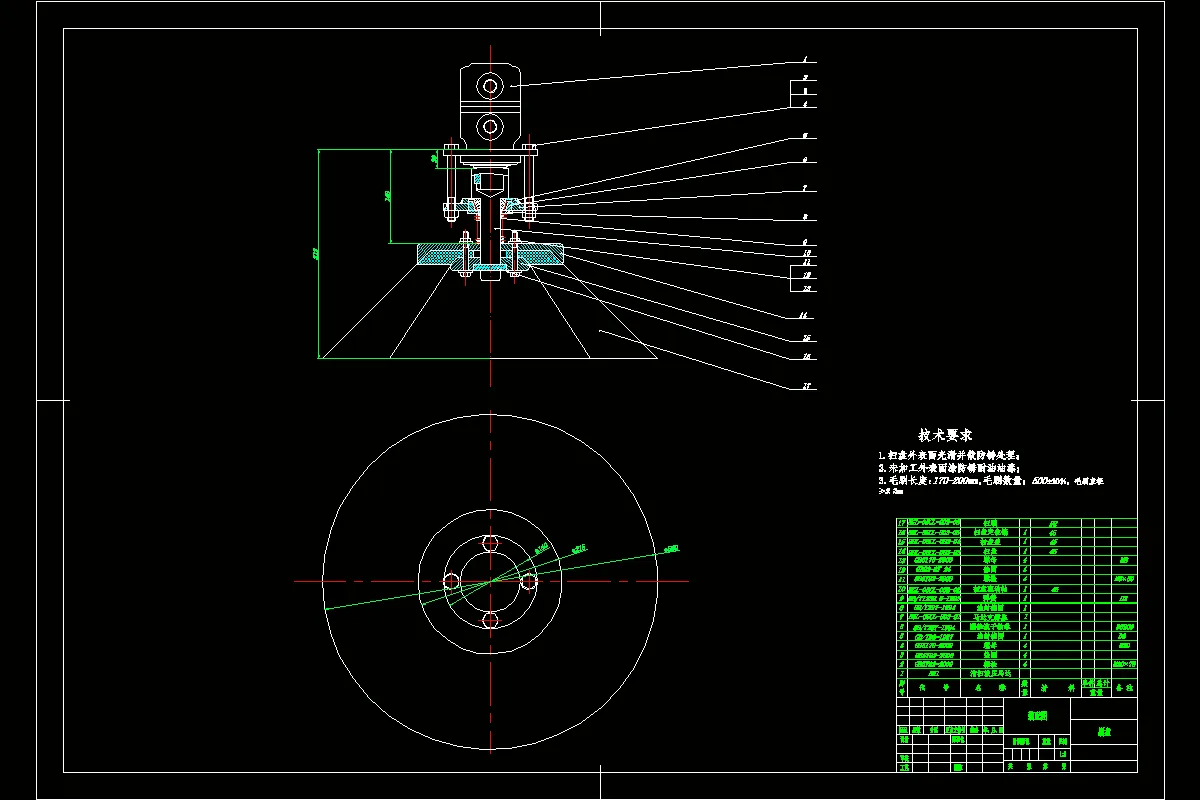Click part callout number 7 label
This screenshot has width=1200, height=800.
pos(804,188)
